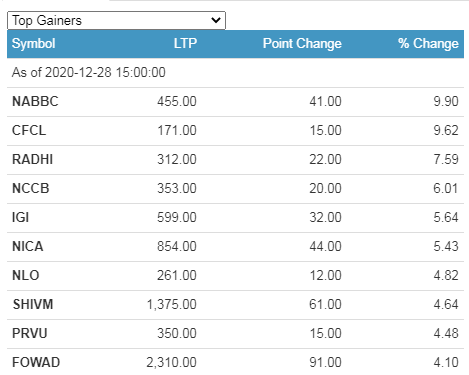Click the RADHI symbol link
The height and width of the screenshot is (375, 469).
pos(33,159)
